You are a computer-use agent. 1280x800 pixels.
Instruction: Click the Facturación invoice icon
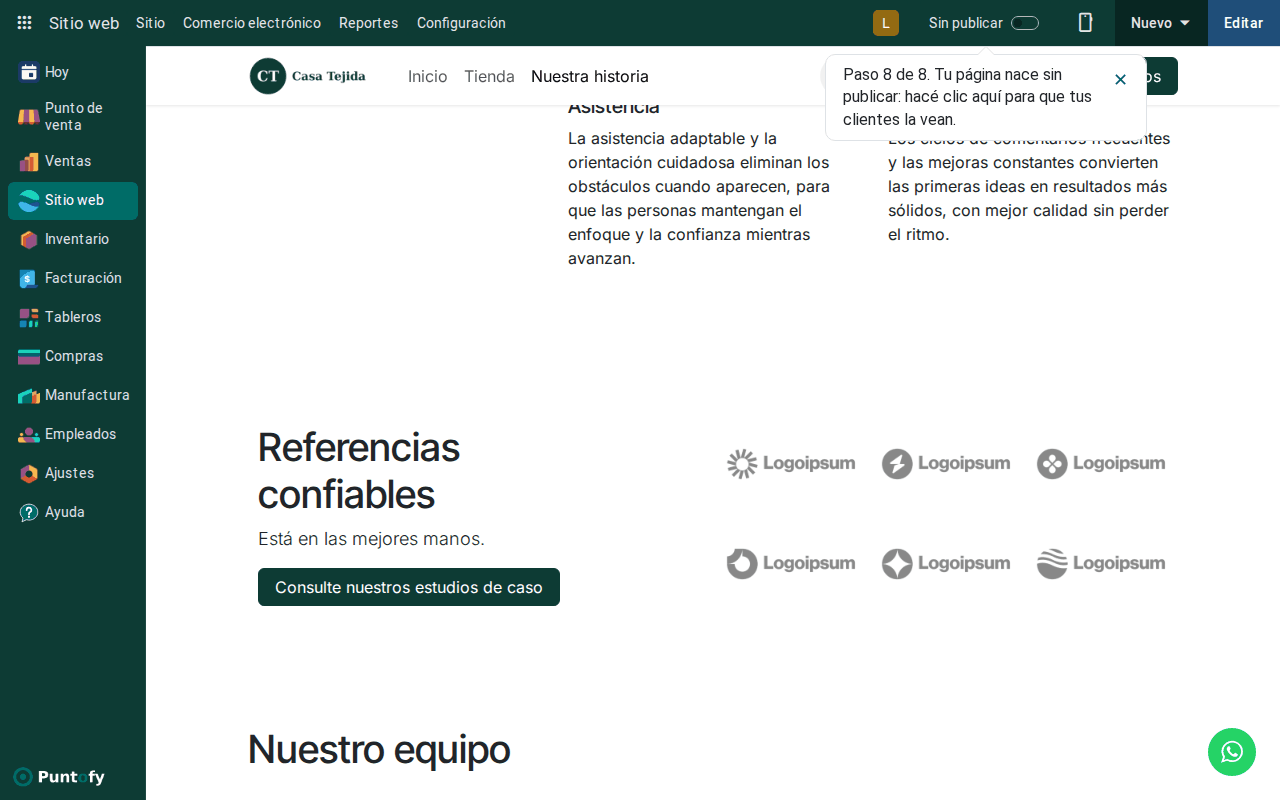(29, 278)
